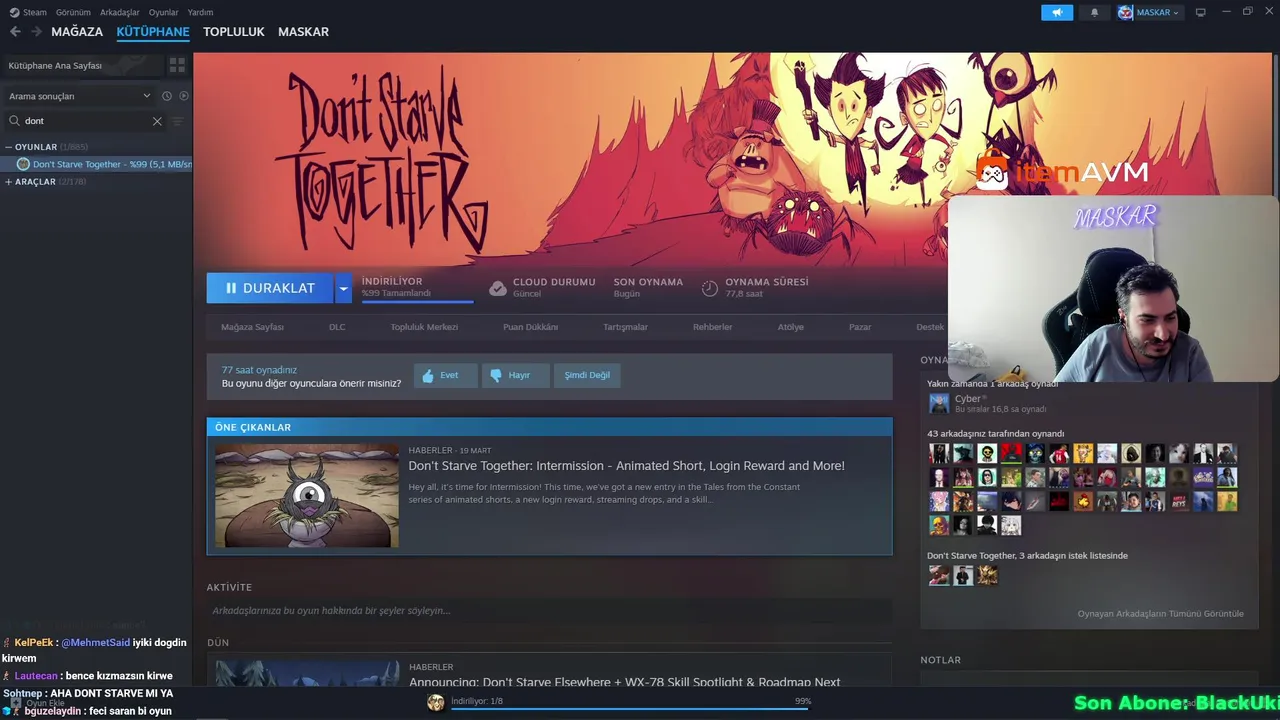Click 'İndiriliyor: 1/8' download status
The width and height of the screenshot is (1280, 720).
[477, 701]
